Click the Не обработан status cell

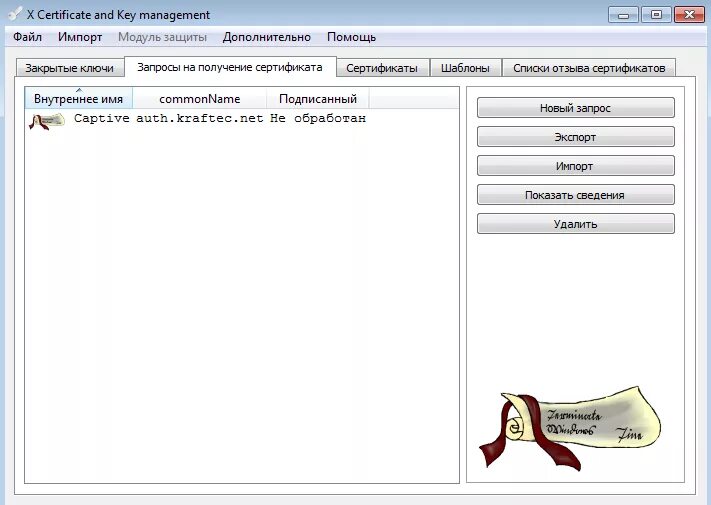pyautogui.click(x=318, y=118)
